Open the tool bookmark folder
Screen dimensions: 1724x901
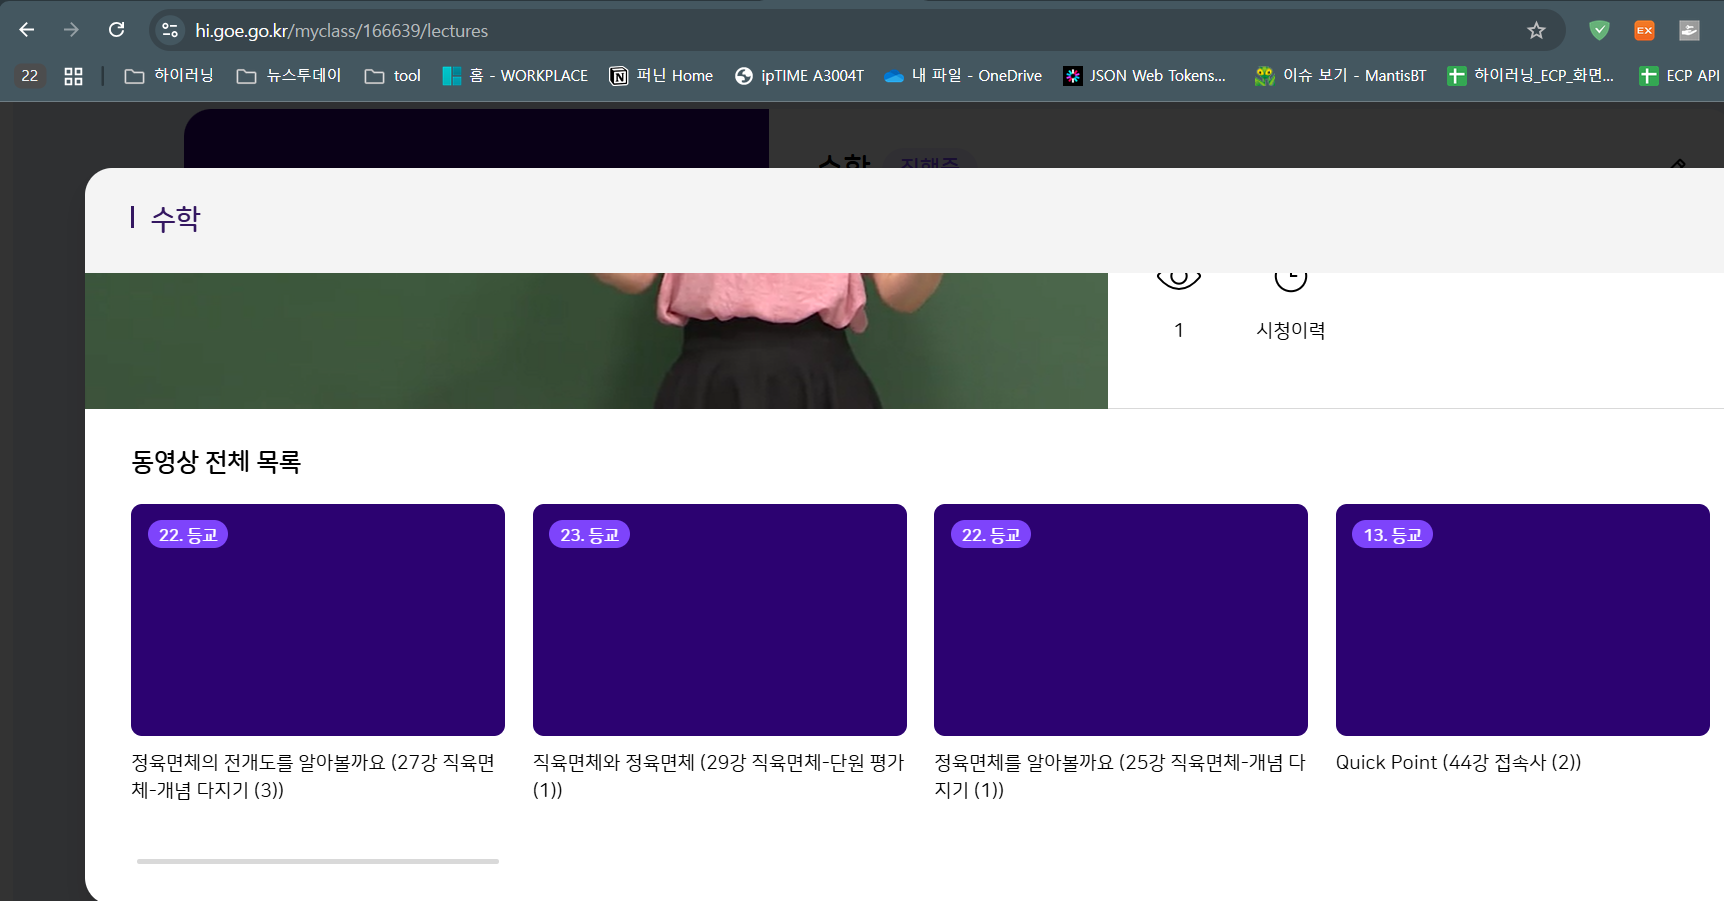pyautogui.click(x=393, y=76)
